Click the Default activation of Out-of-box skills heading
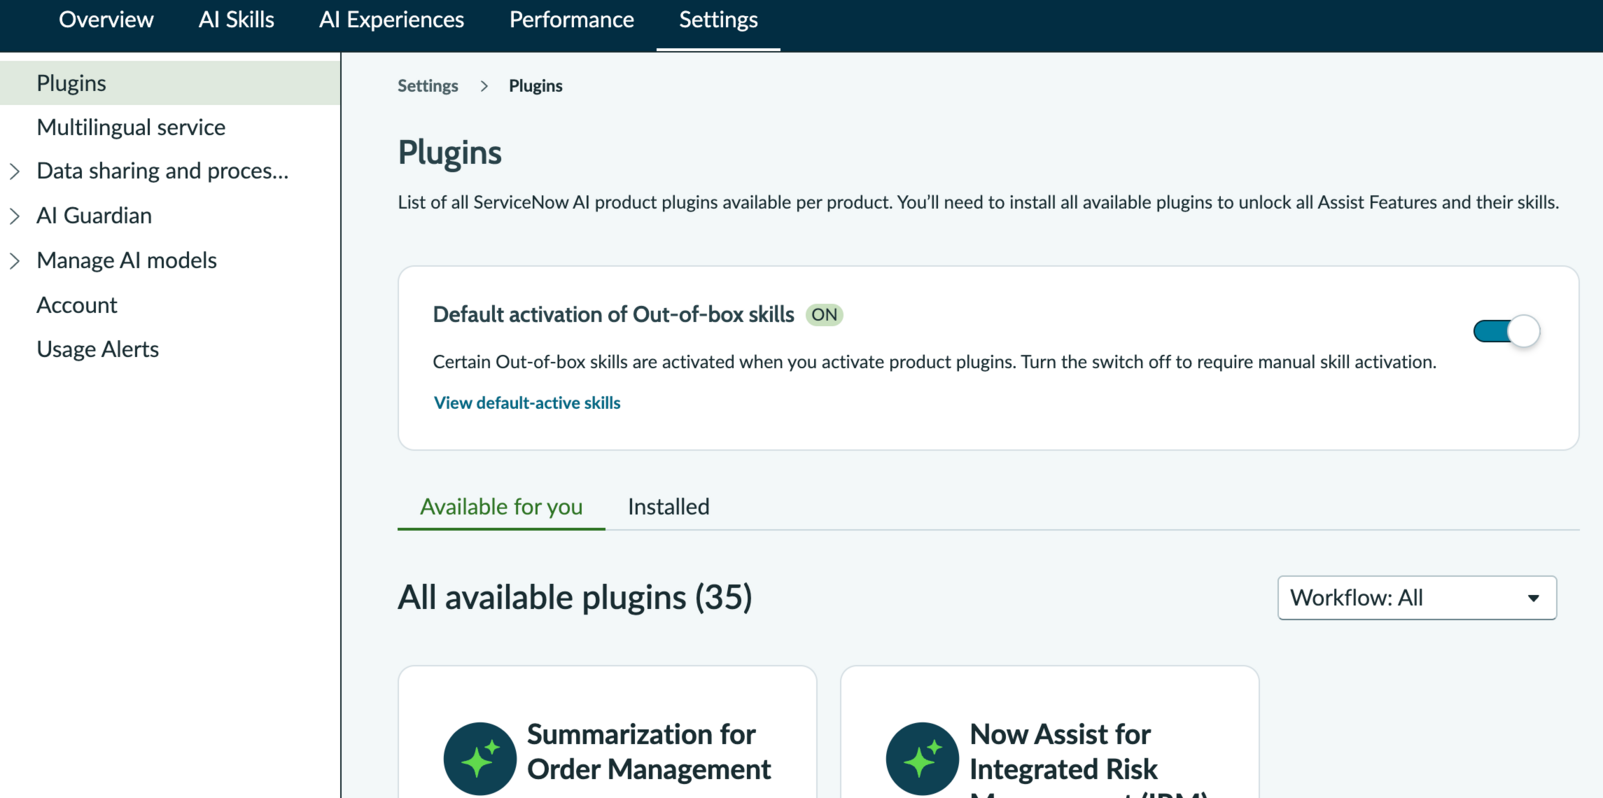Screen dimensions: 1603x798 613,315
